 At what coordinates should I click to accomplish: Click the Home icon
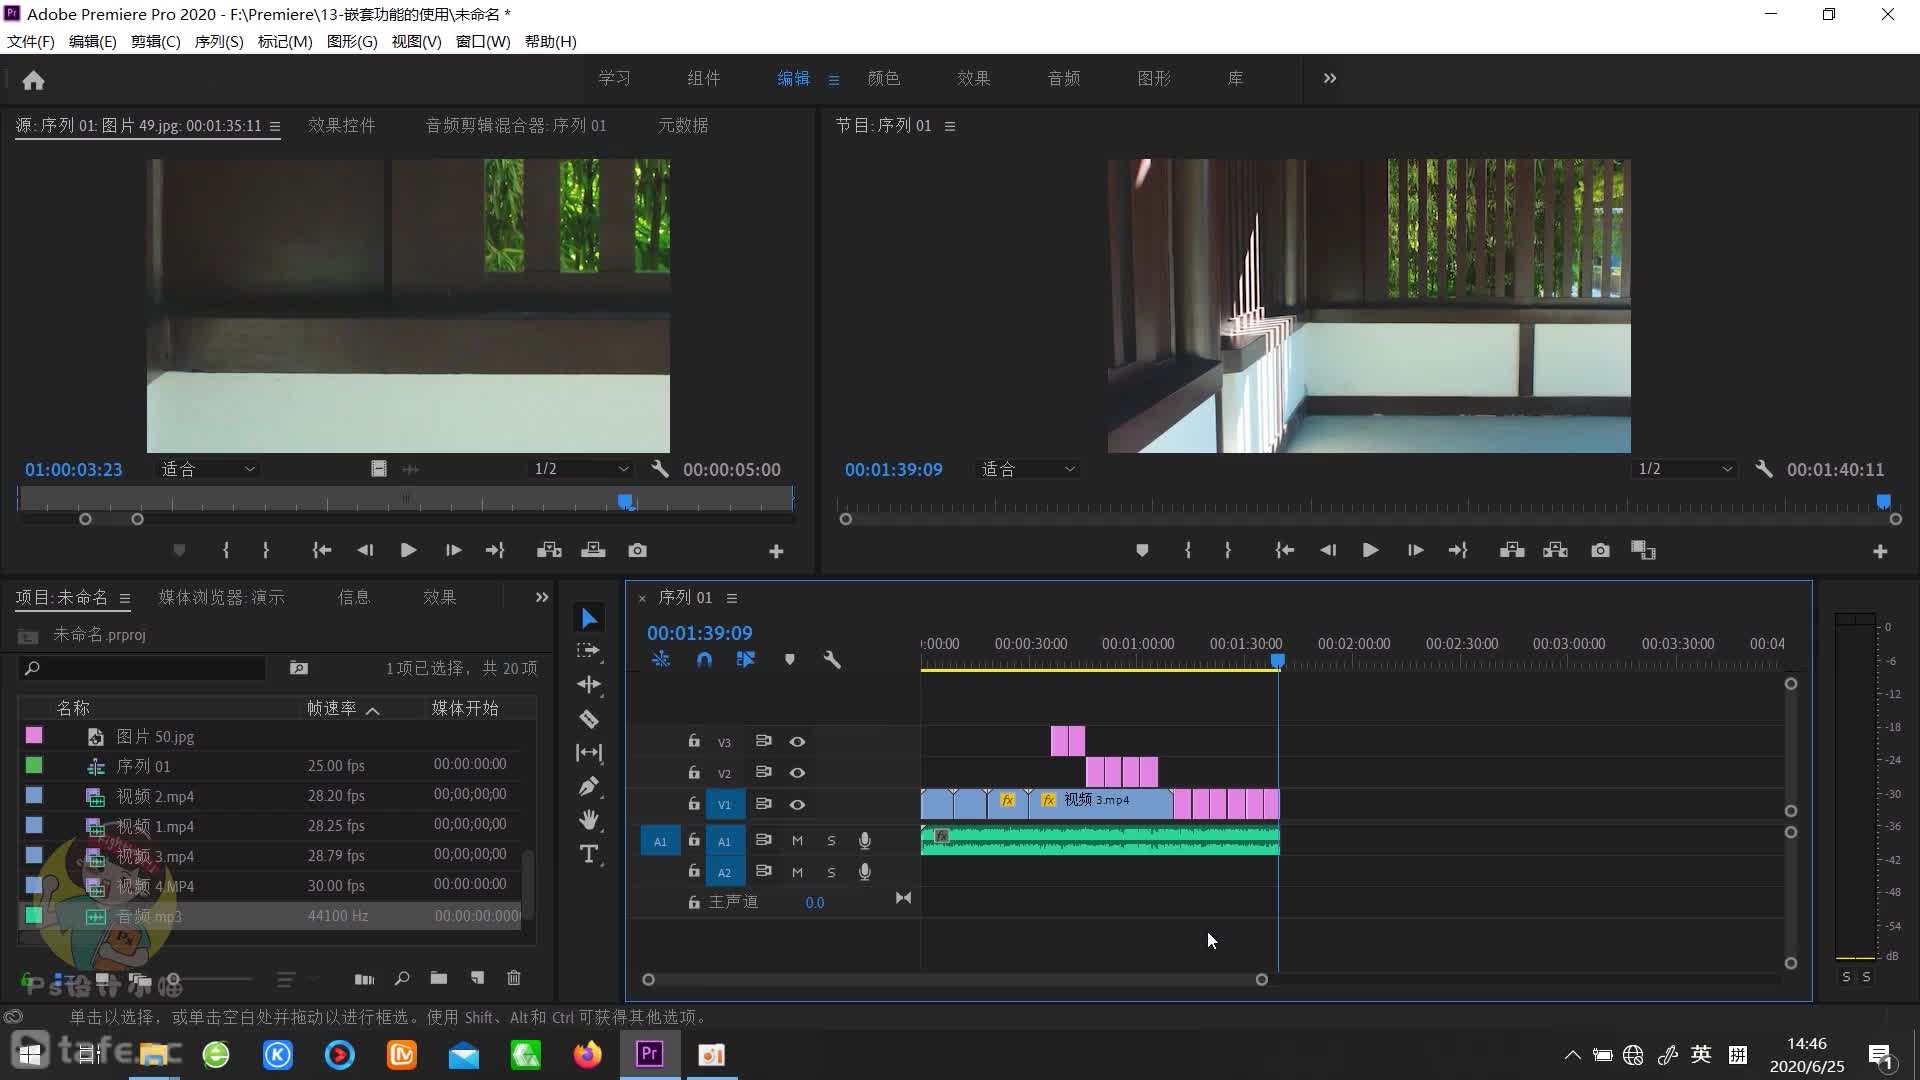(33, 80)
